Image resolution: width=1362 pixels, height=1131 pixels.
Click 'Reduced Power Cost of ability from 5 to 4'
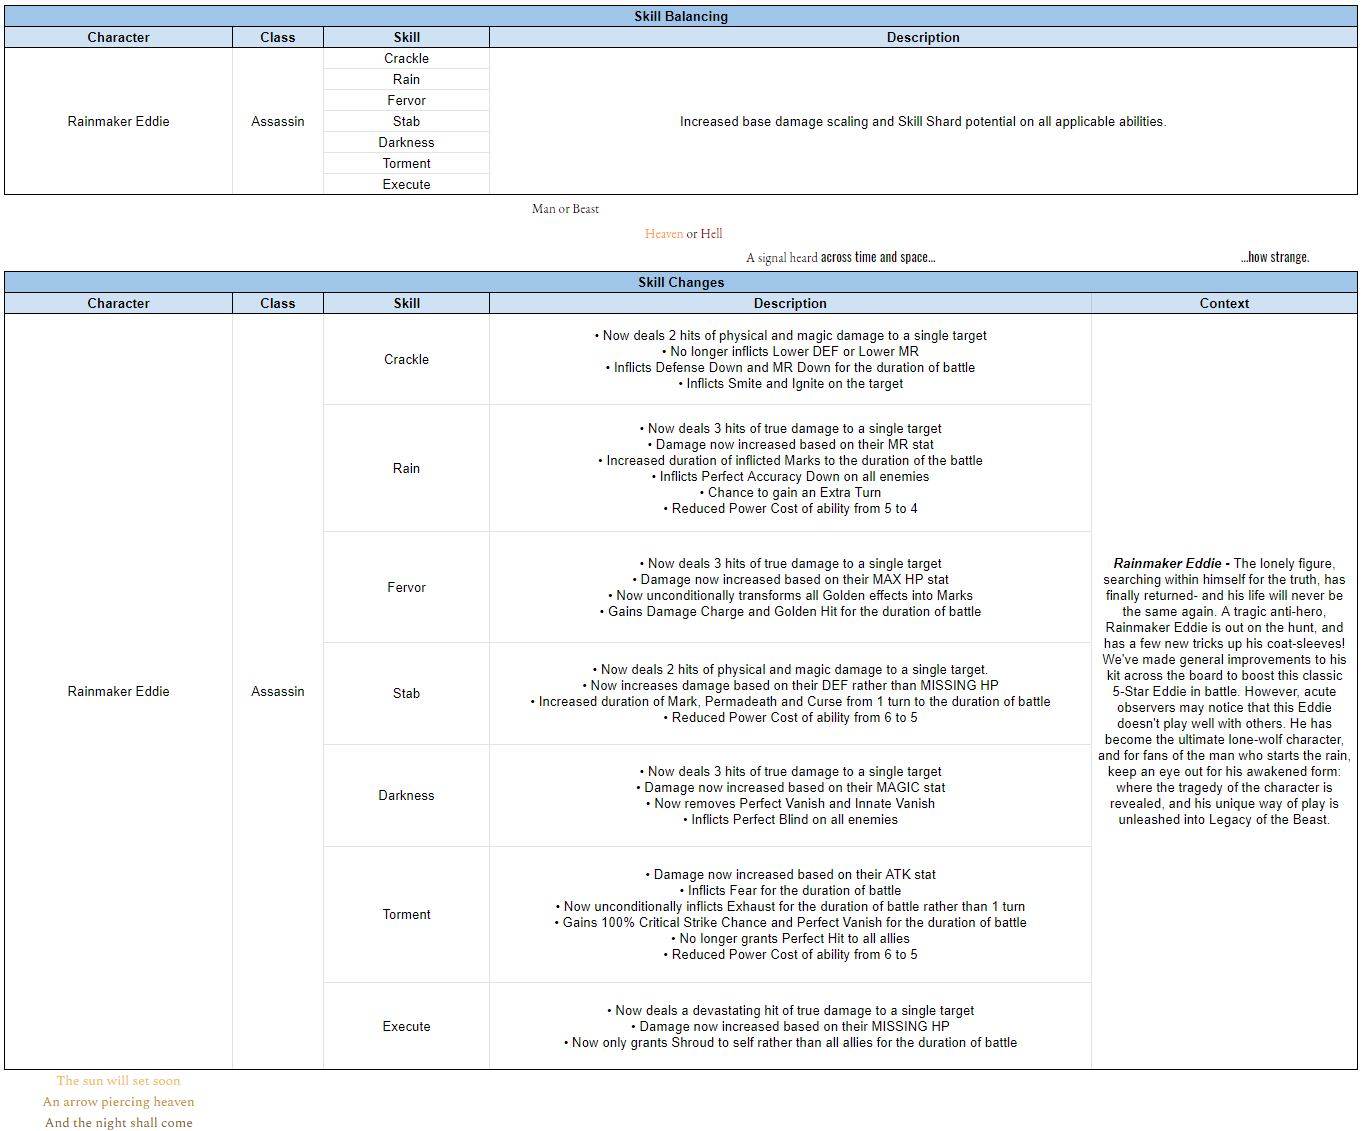click(790, 508)
